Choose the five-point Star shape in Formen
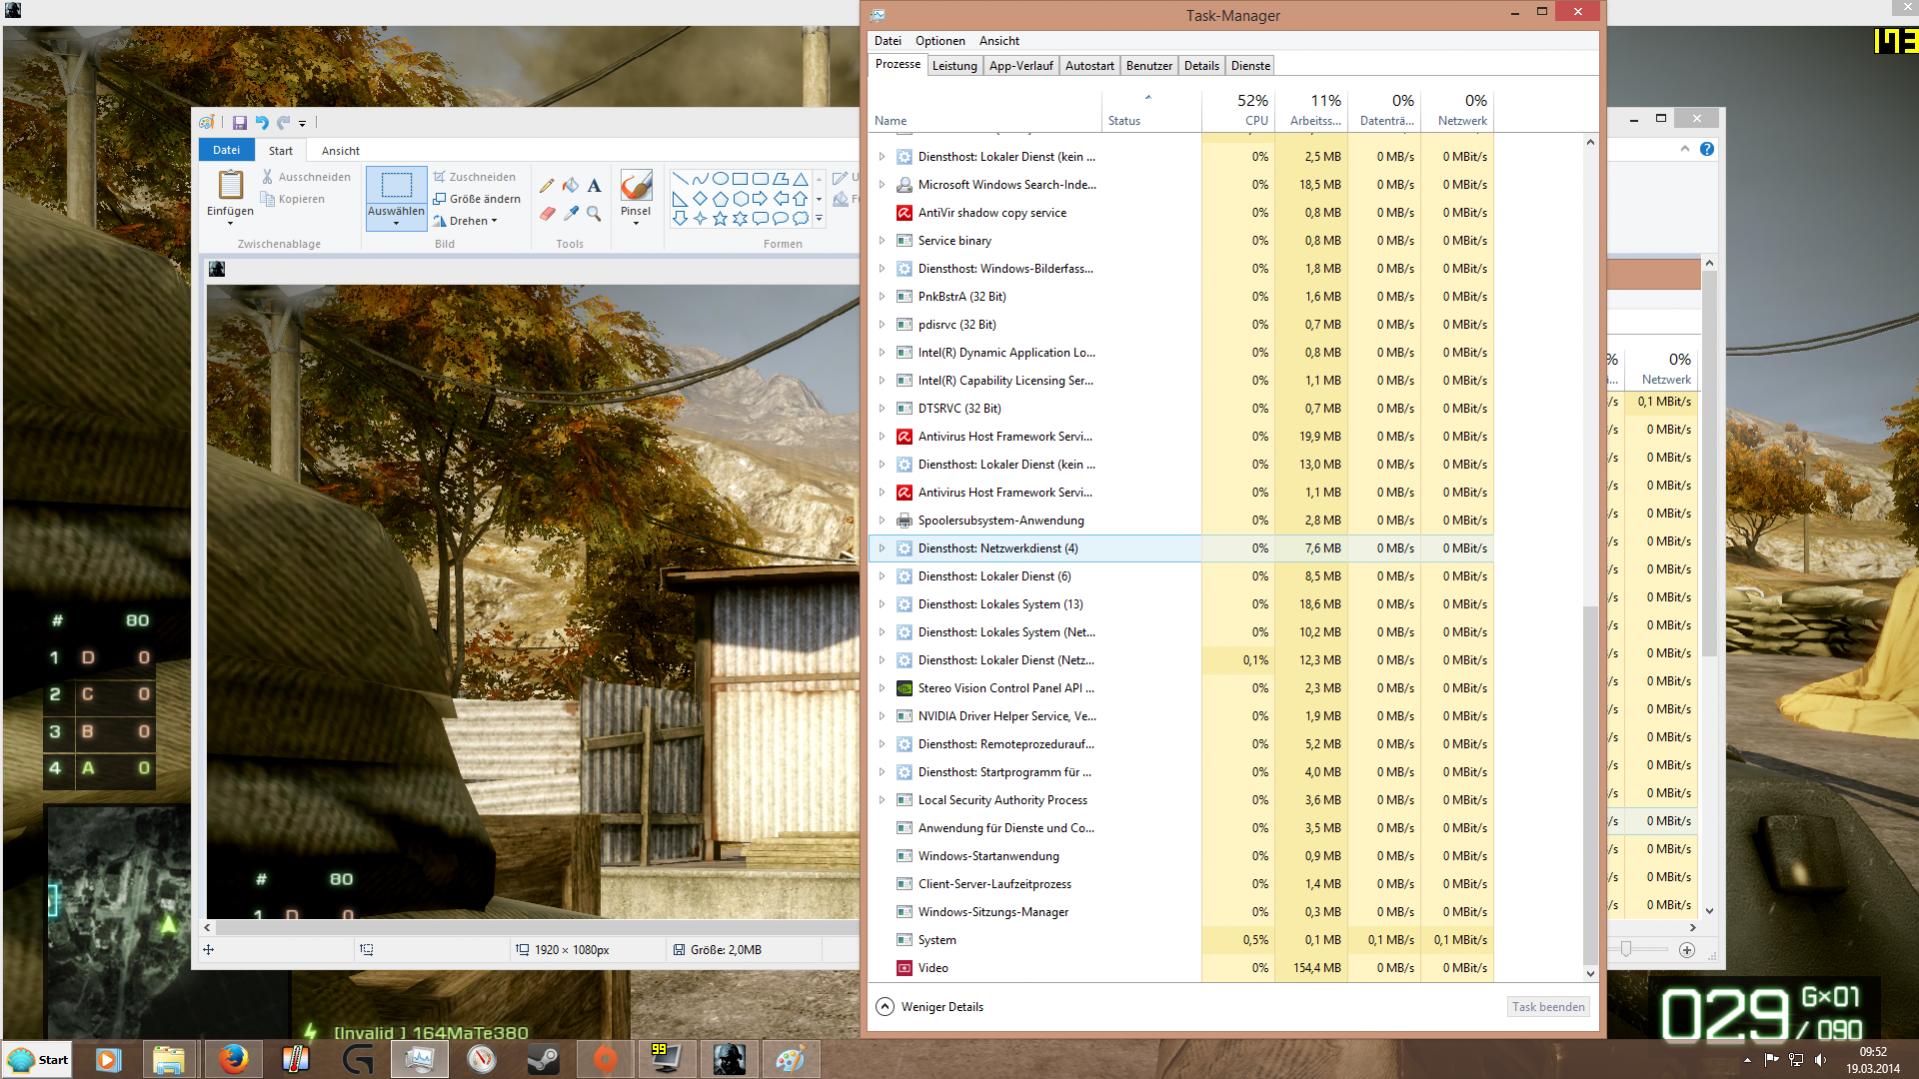Screen dimensions: 1919x1079 point(720,218)
